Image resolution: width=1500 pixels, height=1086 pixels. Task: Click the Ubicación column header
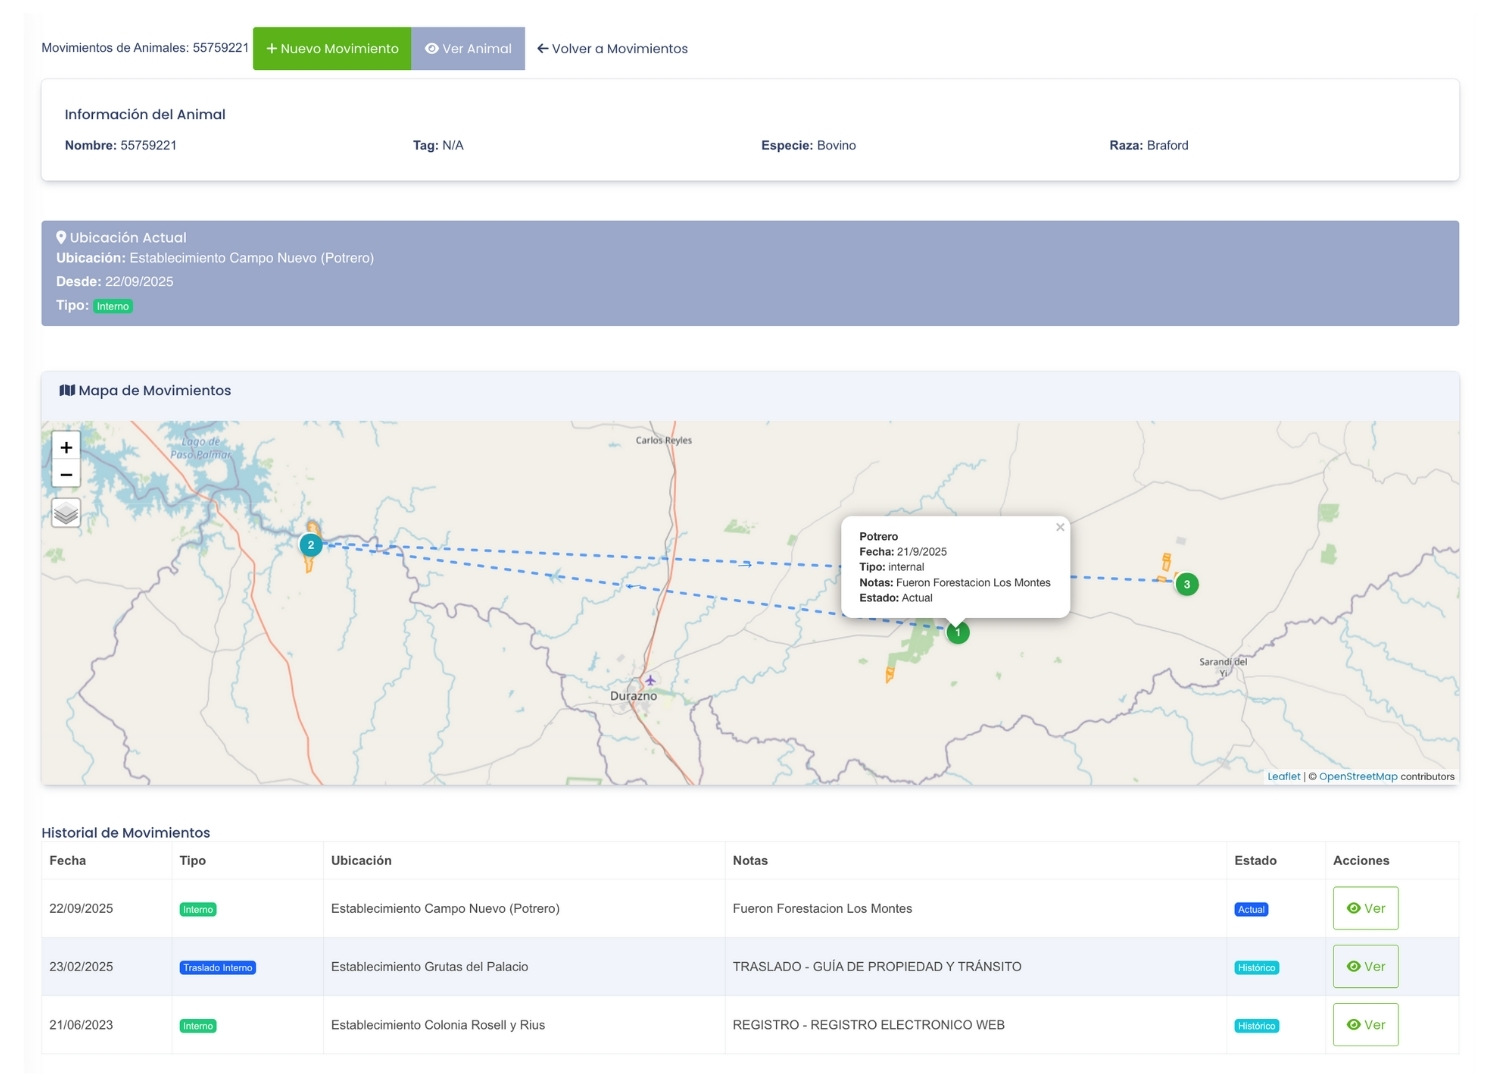[x=361, y=860]
